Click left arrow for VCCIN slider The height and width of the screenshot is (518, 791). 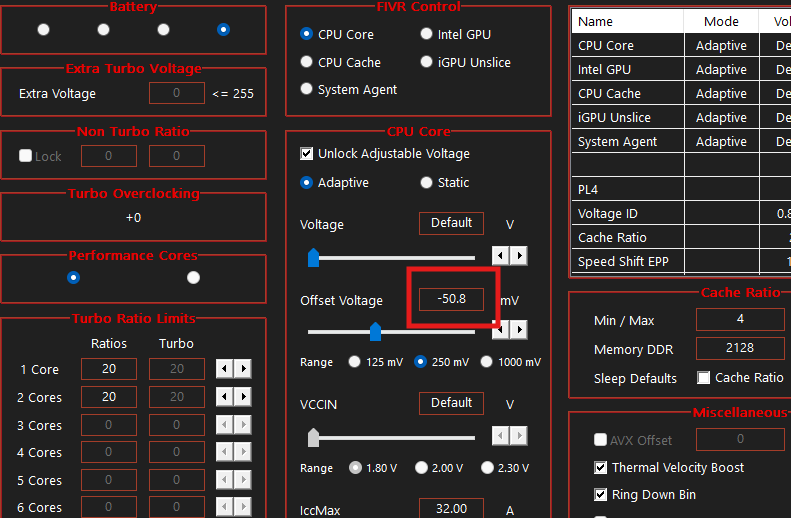coord(500,435)
